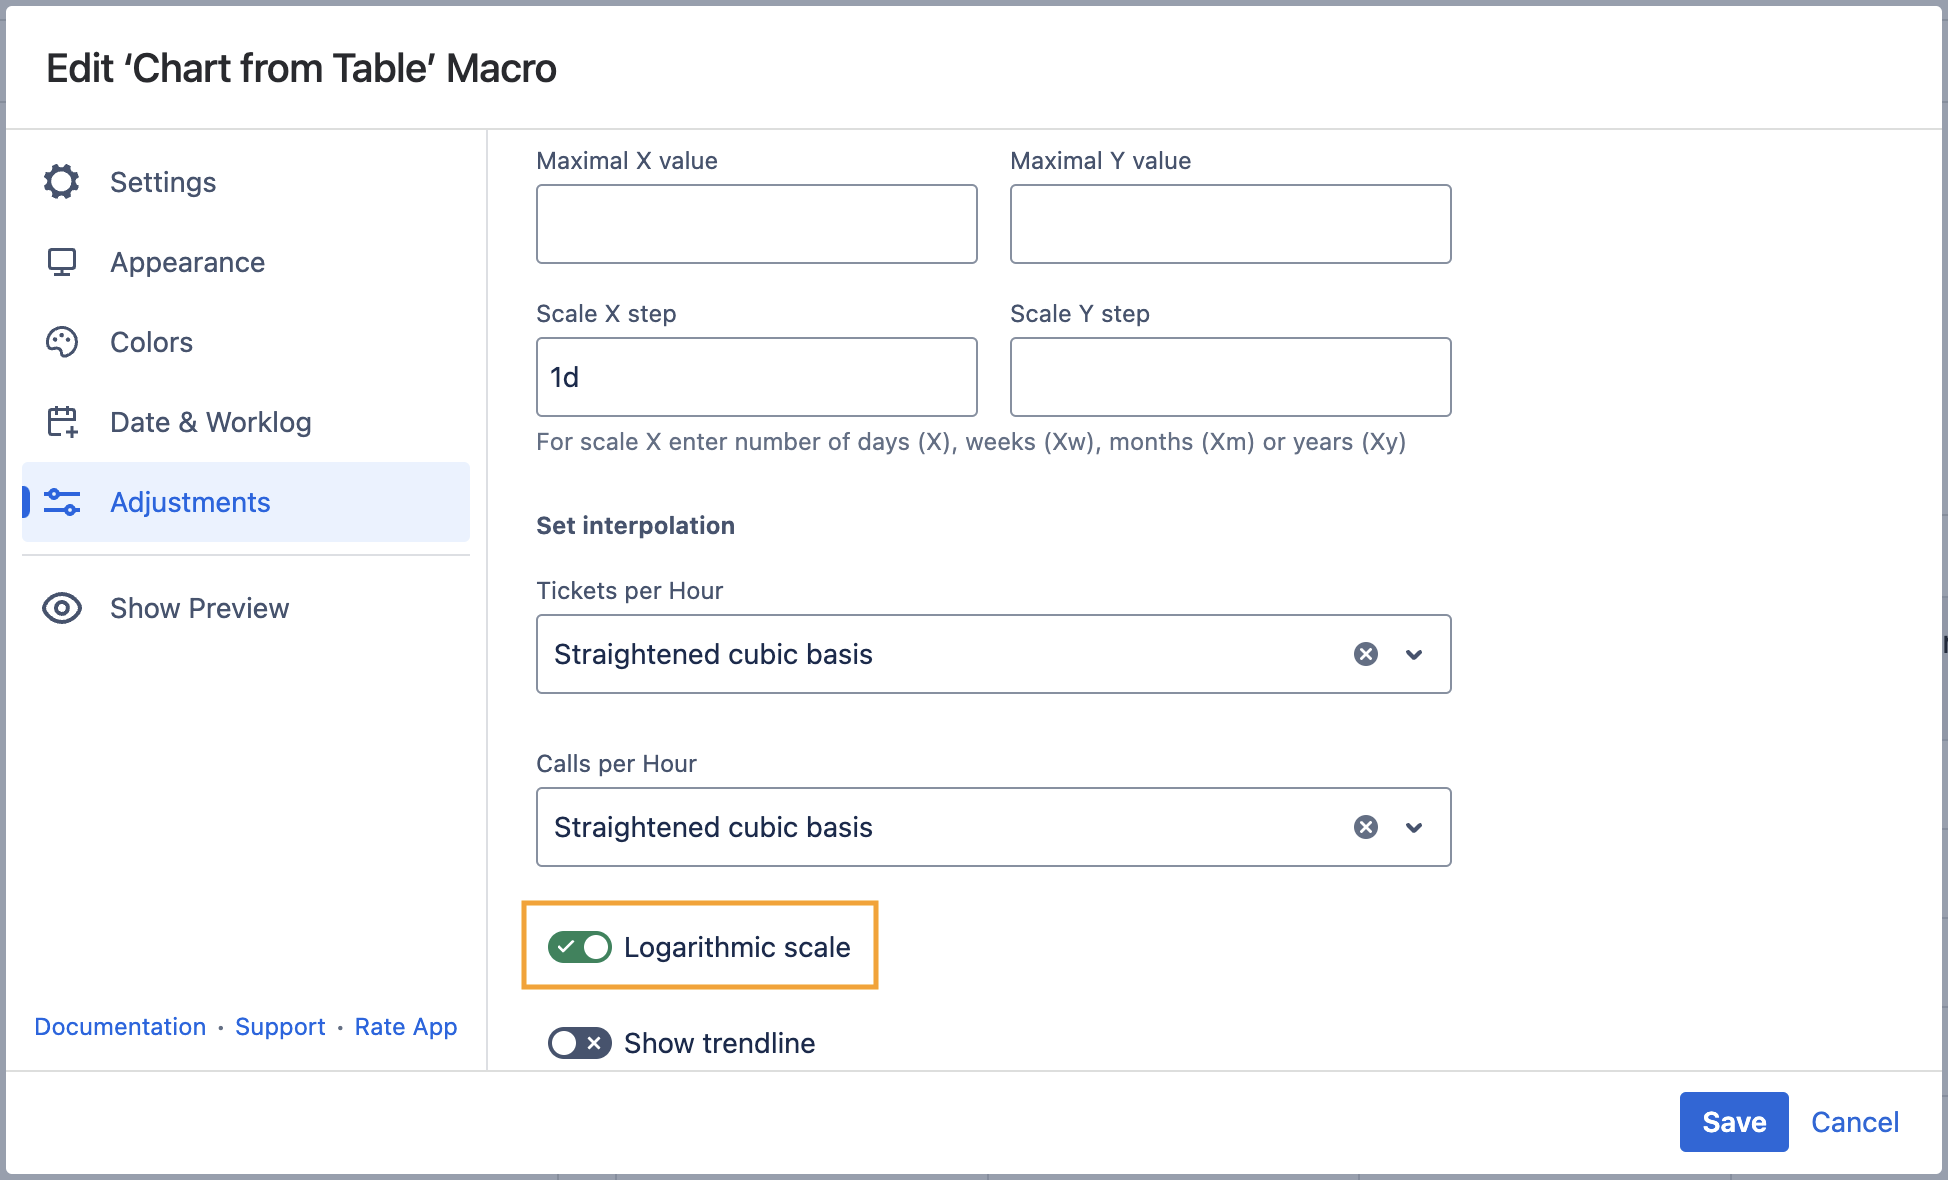Click the Cancel link
This screenshot has width=1948, height=1180.
click(x=1854, y=1122)
